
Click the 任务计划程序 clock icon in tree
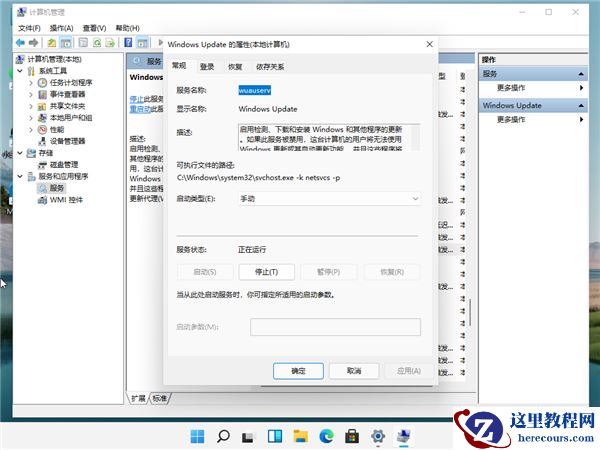42,83
